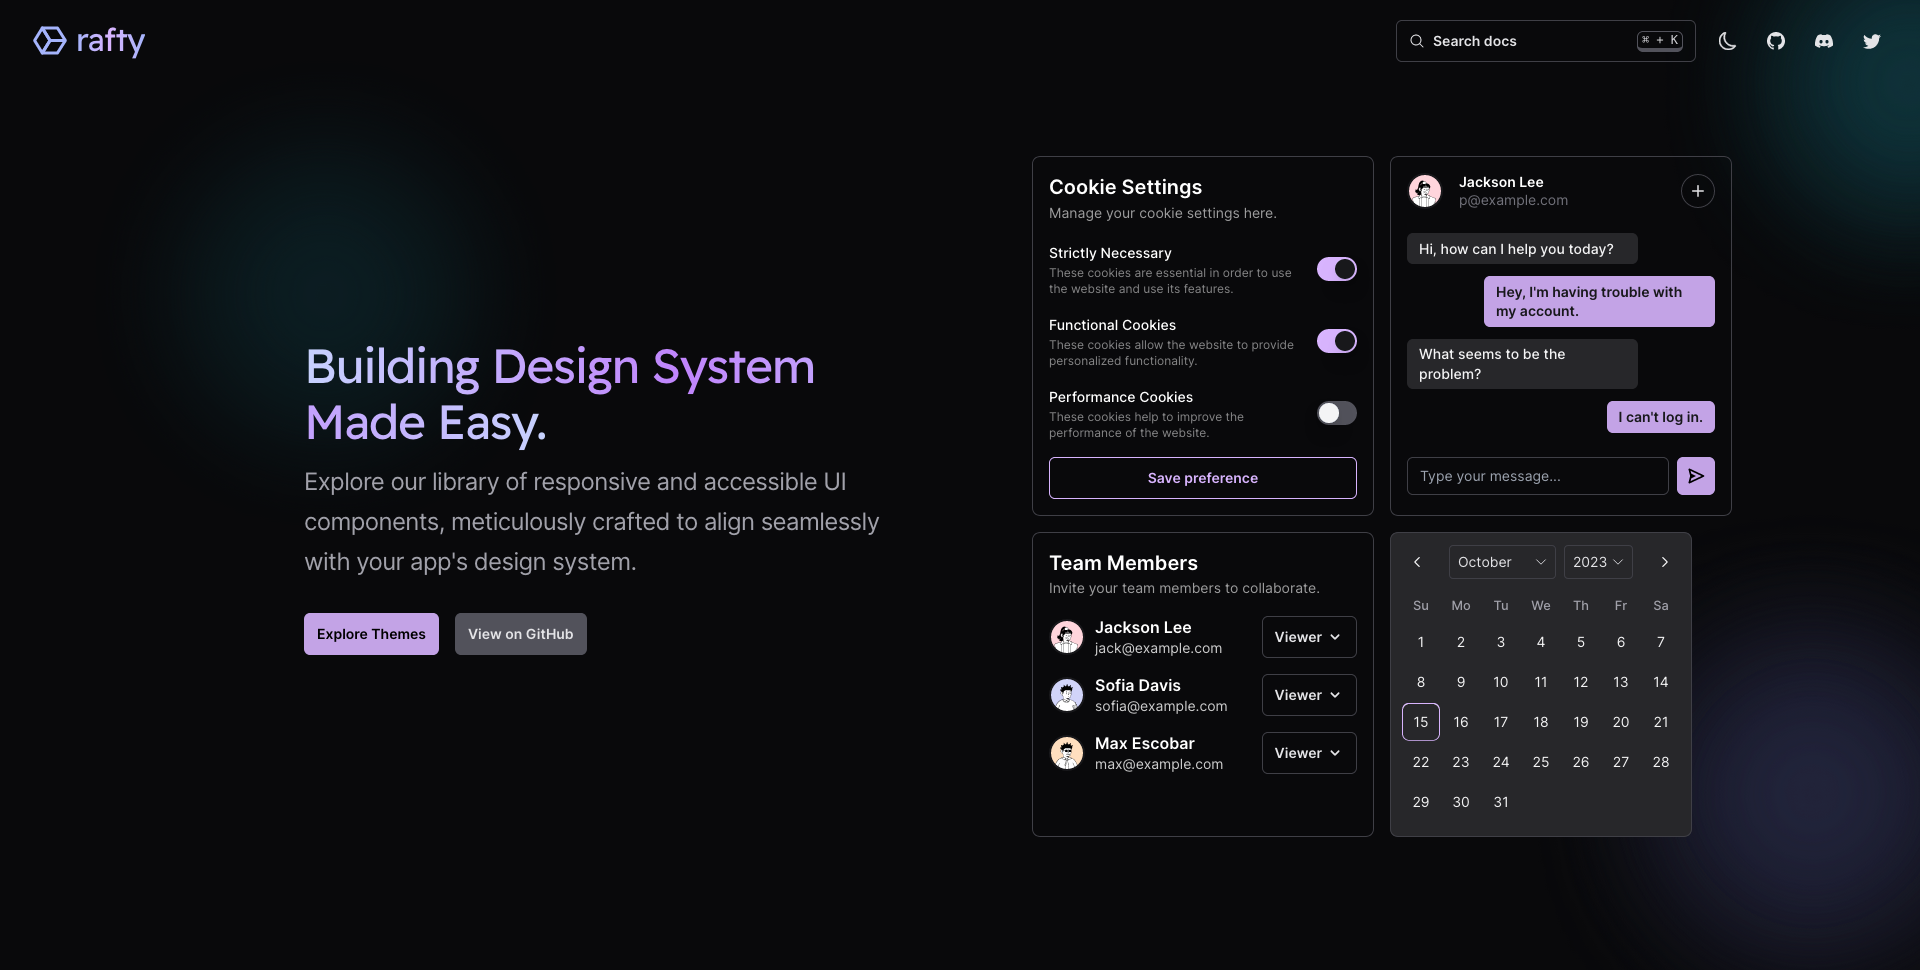The width and height of the screenshot is (1920, 970).
Task: Click the View on GitHub button
Action: tap(520, 634)
